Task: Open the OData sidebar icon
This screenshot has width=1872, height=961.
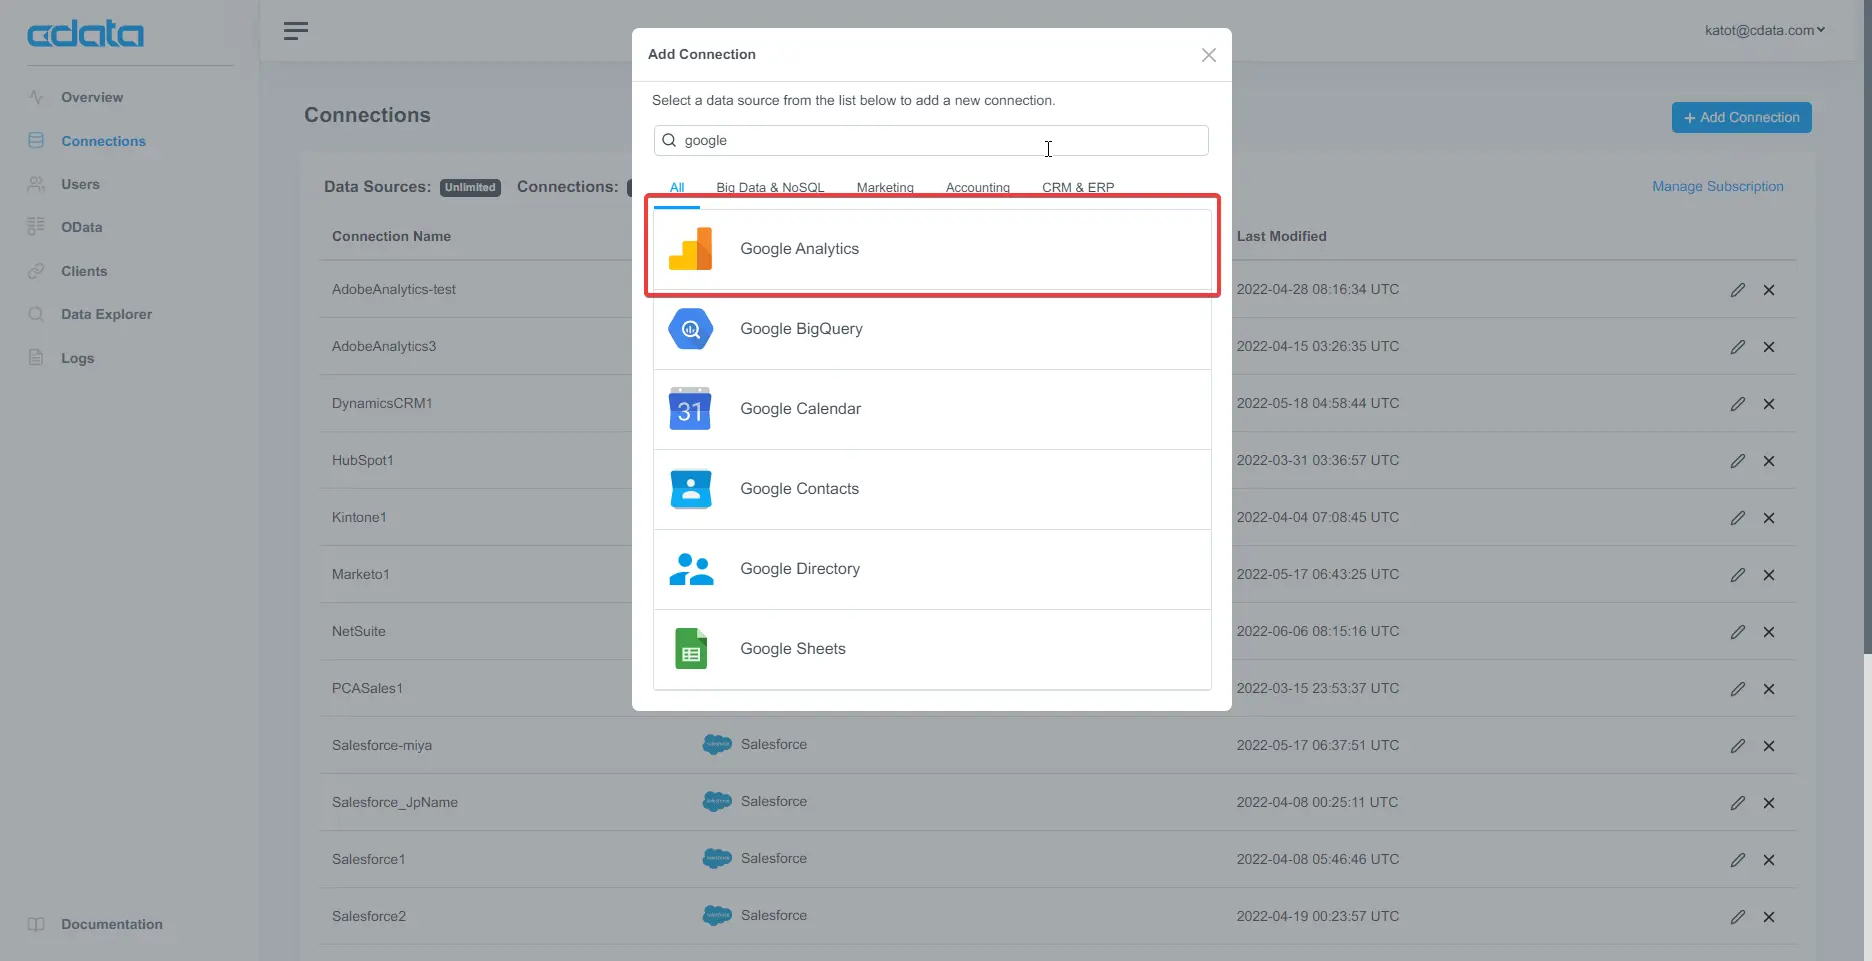Action: (x=36, y=227)
